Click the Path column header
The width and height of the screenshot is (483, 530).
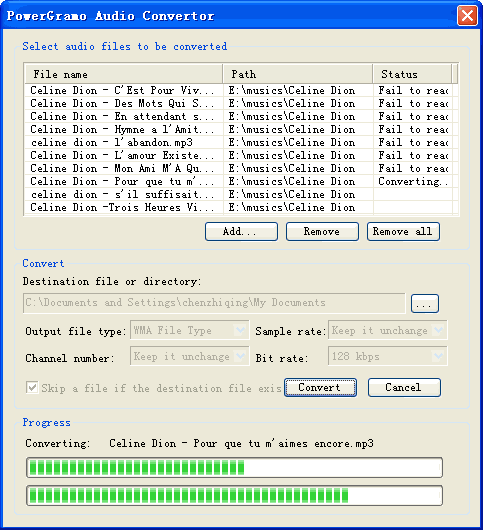point(298,74)
